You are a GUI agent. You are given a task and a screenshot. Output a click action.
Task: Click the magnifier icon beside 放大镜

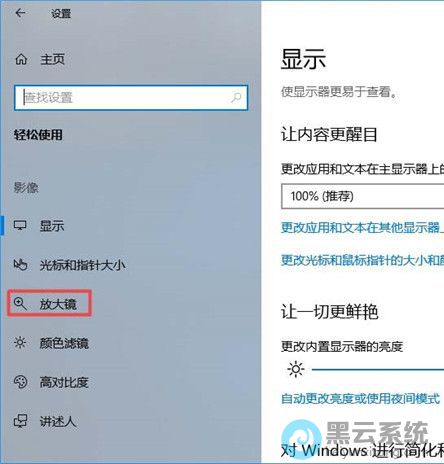pyautogui.click(x=20, y=304)
